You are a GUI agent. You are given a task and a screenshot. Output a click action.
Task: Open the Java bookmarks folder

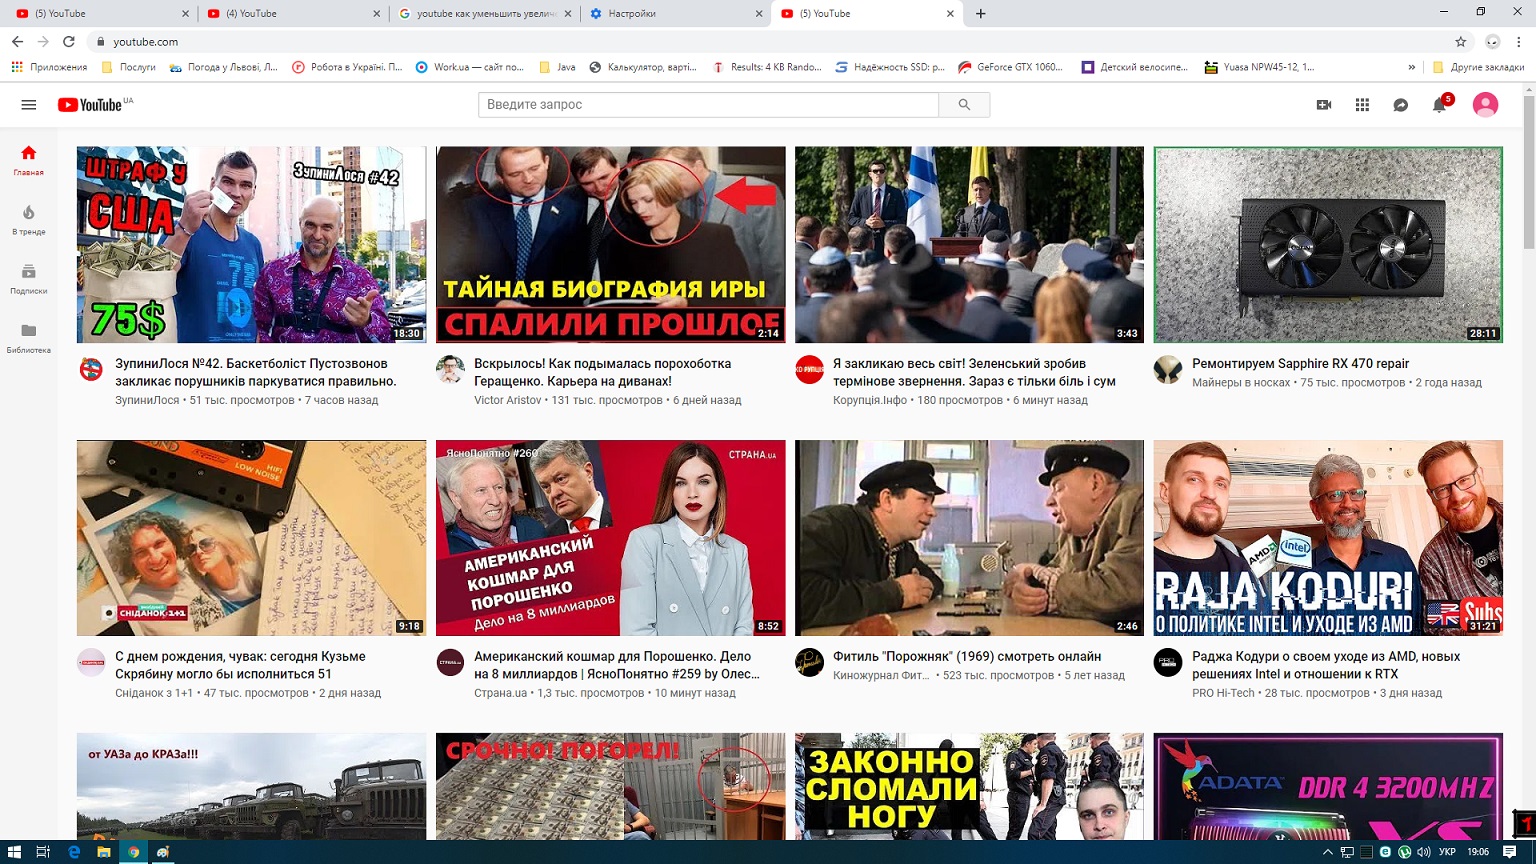coord(557,67)
